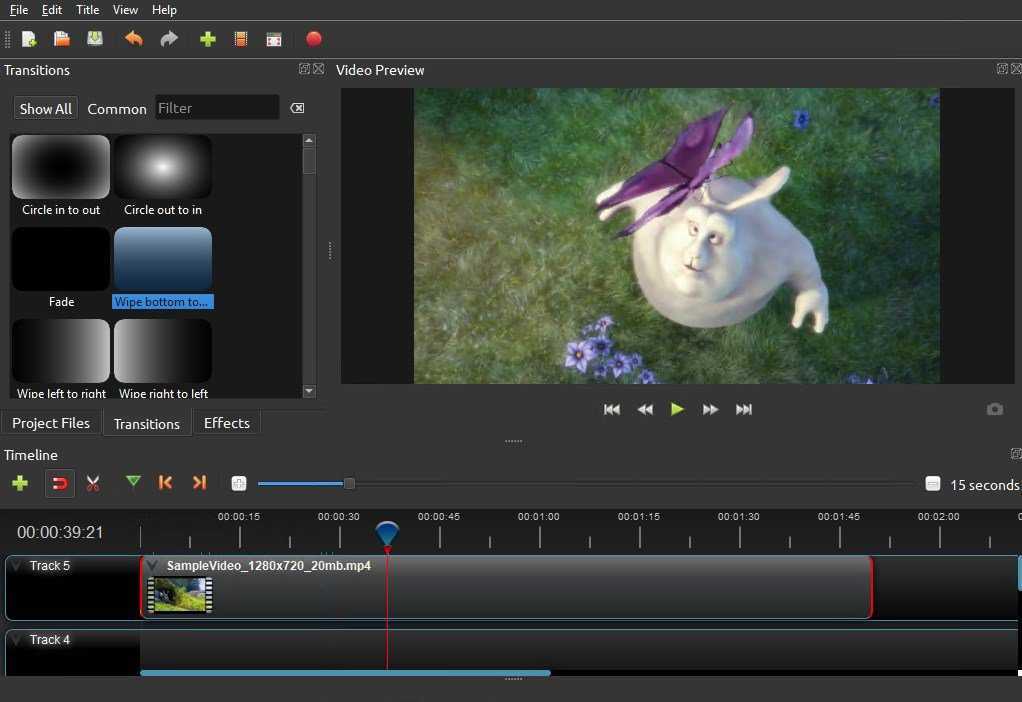Viewport: 1022px width, 702px height.
Task: Click into the transitions Filter field
Action: point(217,108)
